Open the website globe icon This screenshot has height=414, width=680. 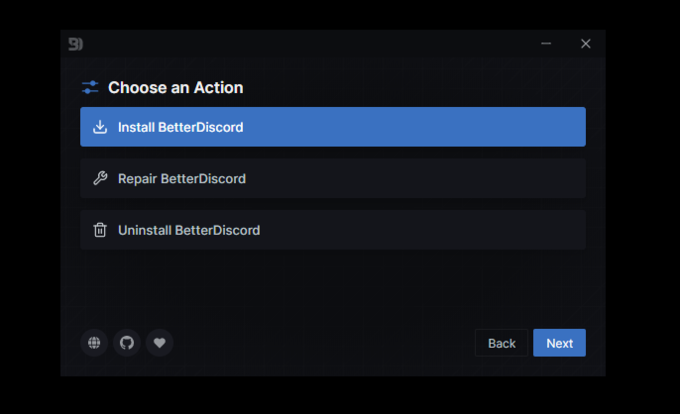[94, 343]
